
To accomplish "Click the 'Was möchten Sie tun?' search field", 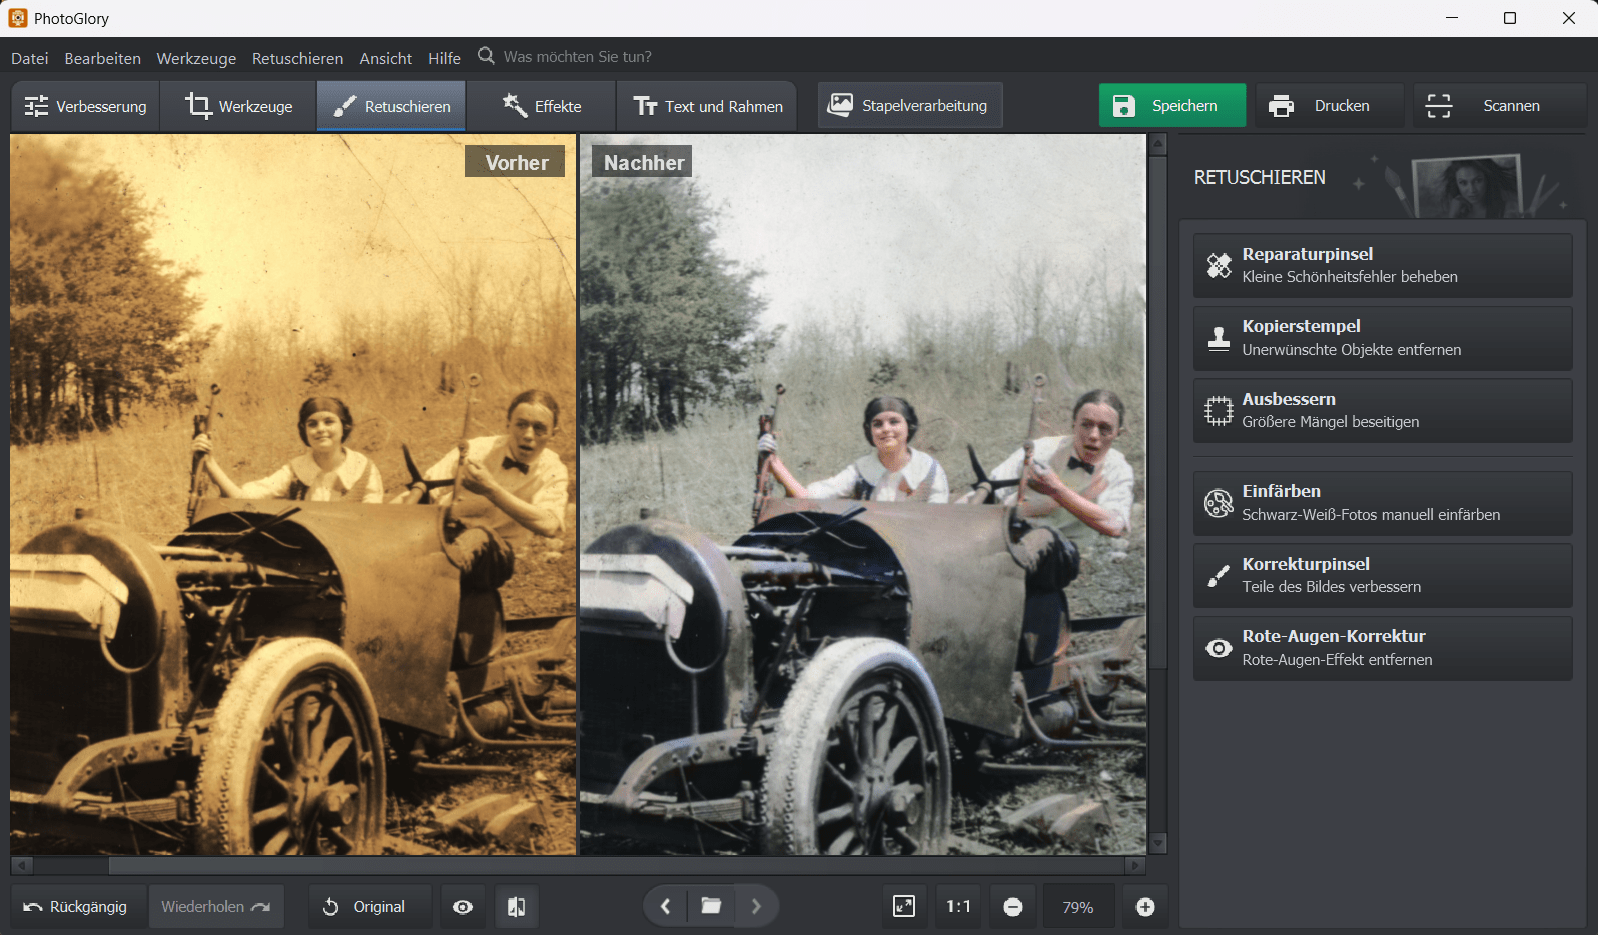I will pos(577,57).
